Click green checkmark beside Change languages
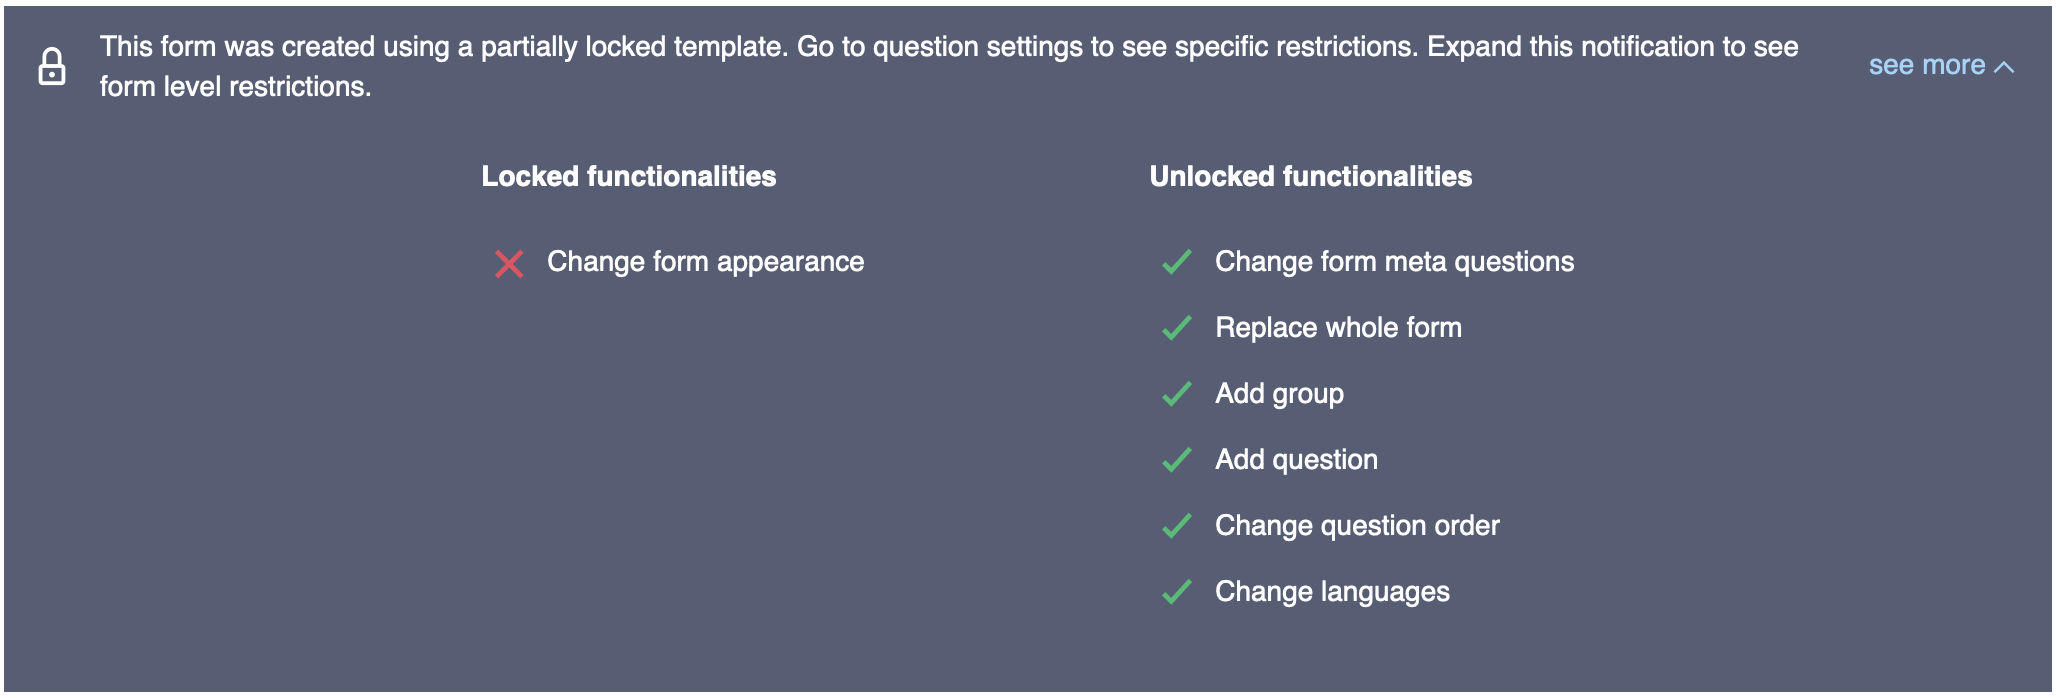This screenshot has height=698, width=2056. (x=1177, y=592)
